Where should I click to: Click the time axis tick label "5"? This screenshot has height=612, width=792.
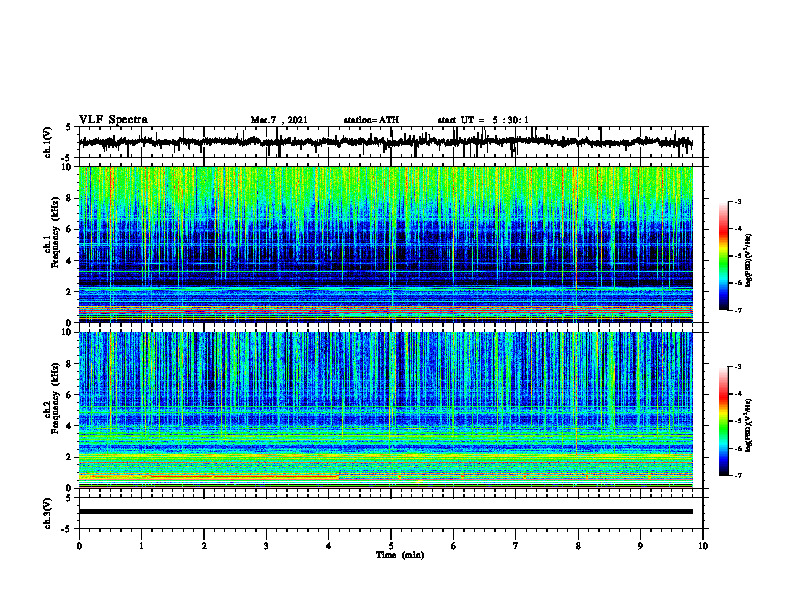click(391, 546)
